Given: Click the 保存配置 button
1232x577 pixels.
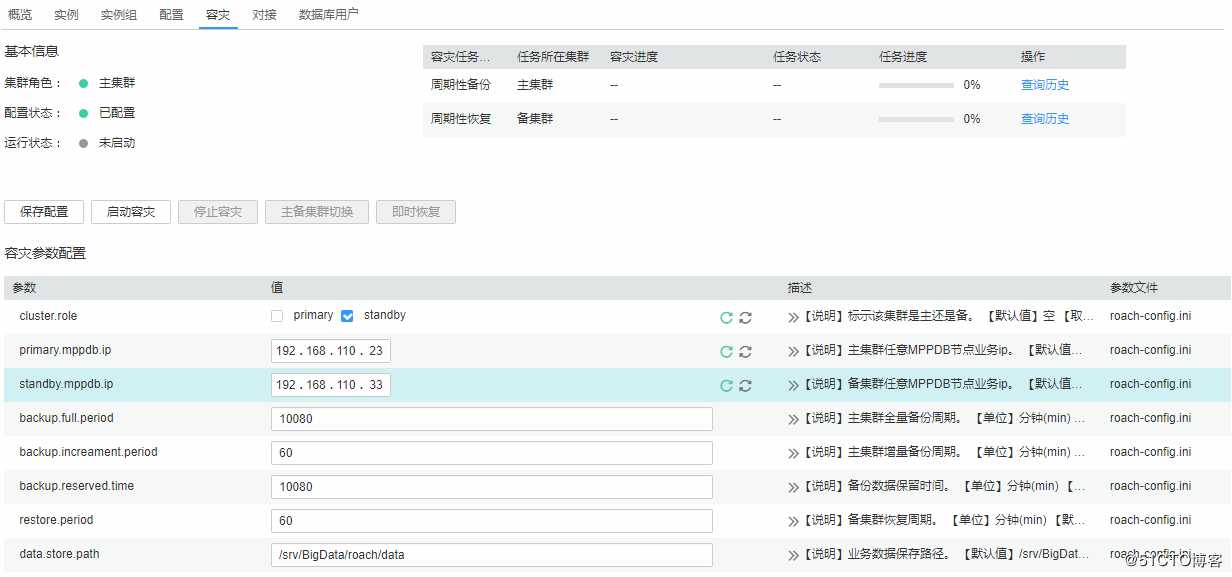Looking at the screenshot, I should pos(44,211).
